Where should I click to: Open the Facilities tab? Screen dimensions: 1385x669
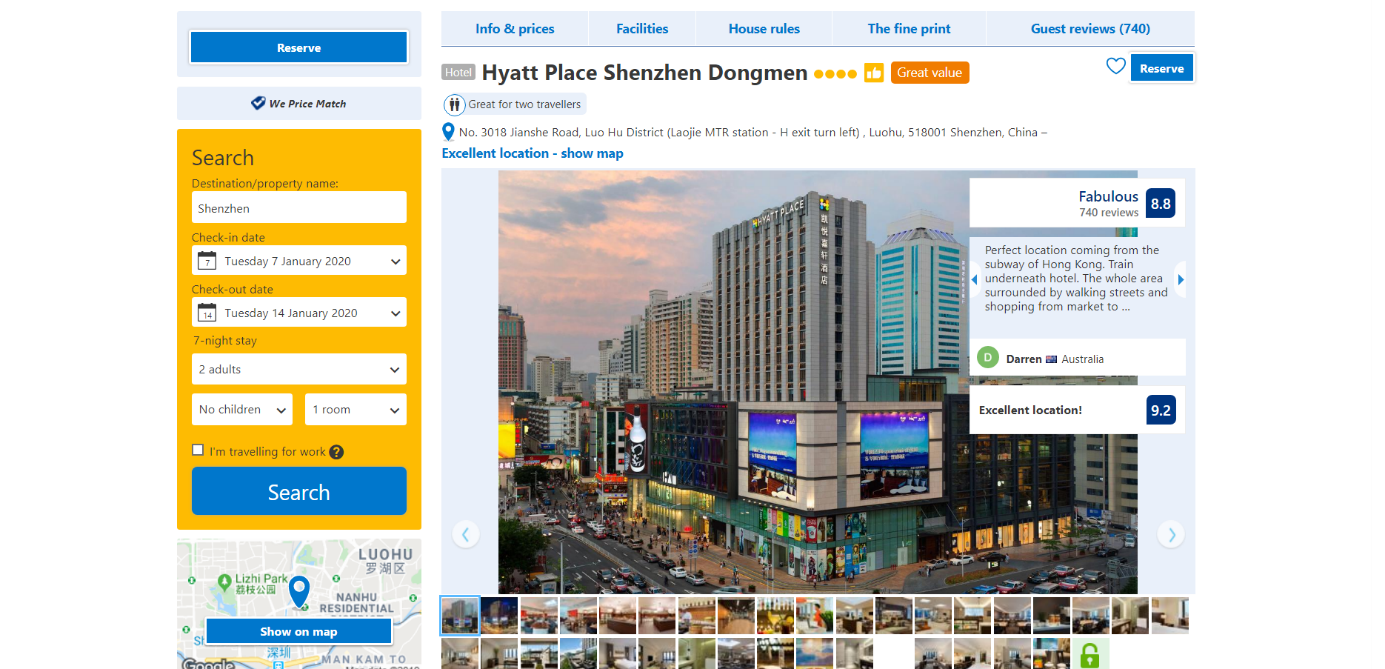click(x=642, y=29)
